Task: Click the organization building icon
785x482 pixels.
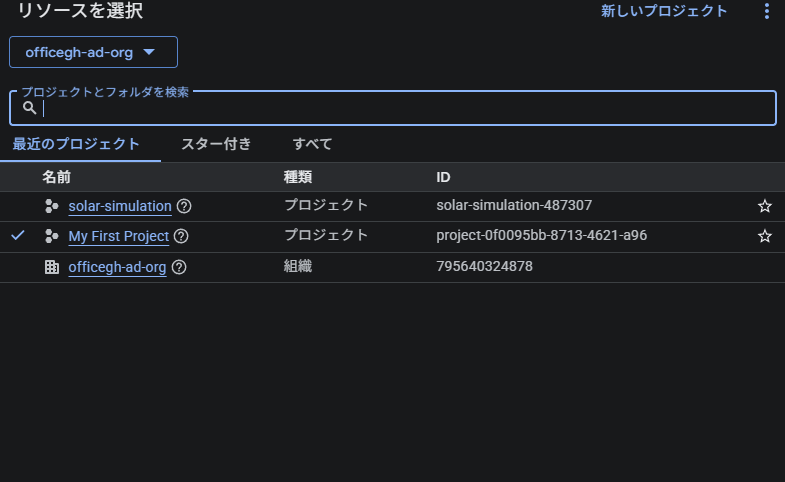Action: [52, 268]
